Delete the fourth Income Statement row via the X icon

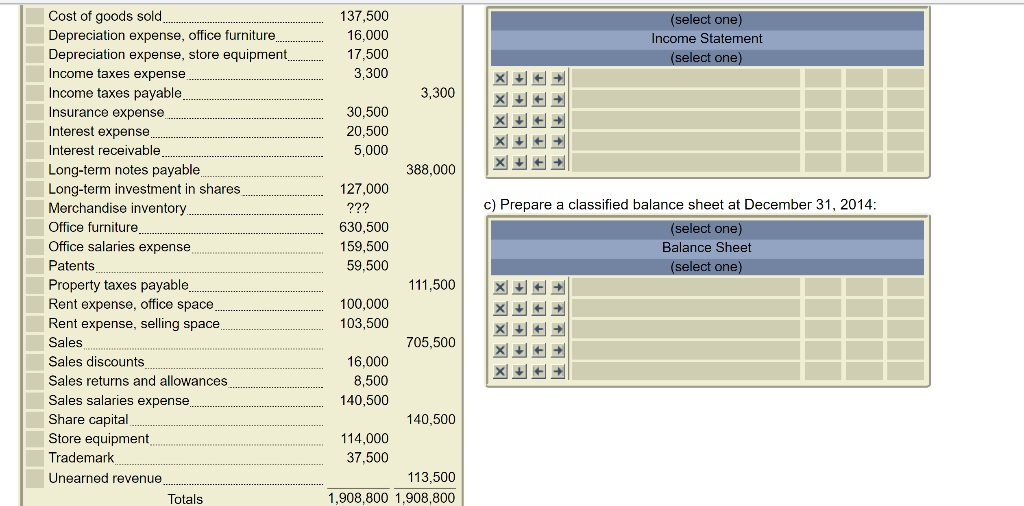[x=500, y=141]
